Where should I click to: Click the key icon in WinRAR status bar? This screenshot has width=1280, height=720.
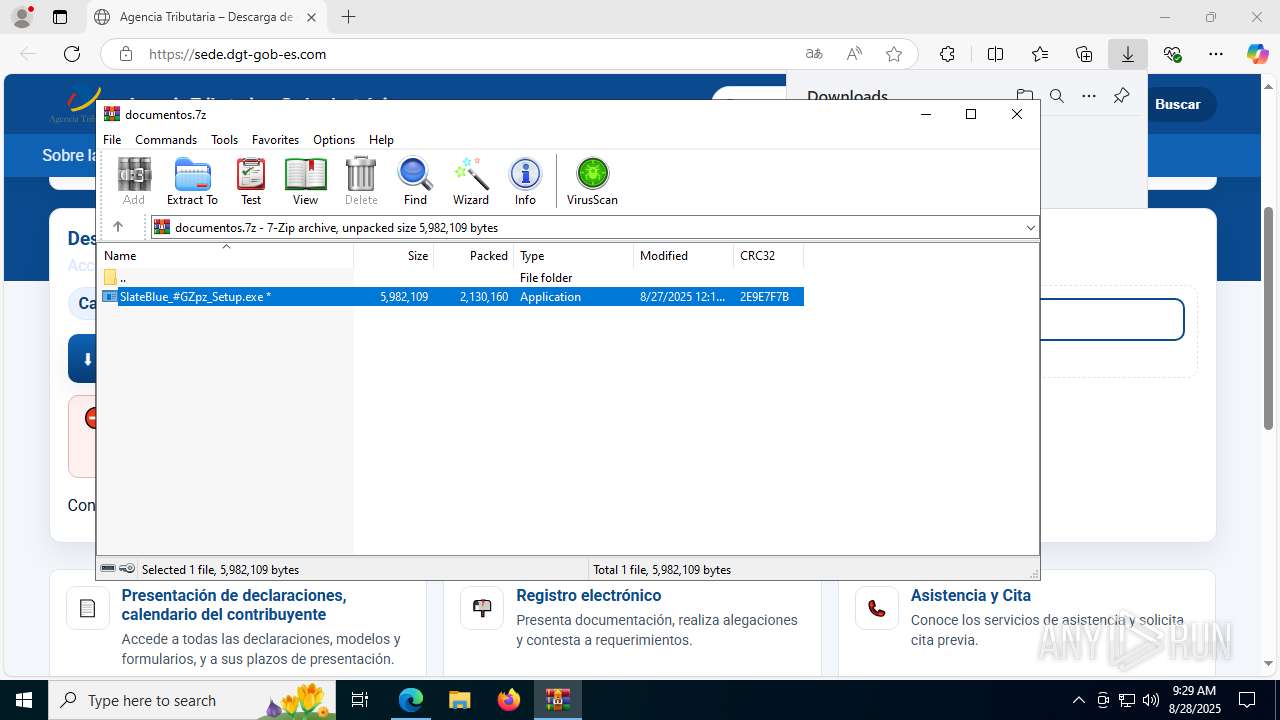[127, 569]
